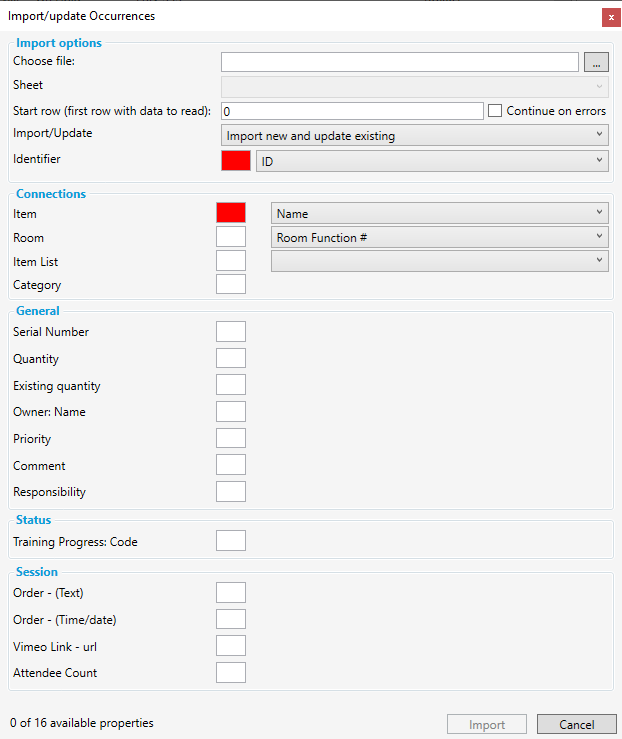Select the Item List column box
This screenshot has width=622, height=739.
pos(231,261)
